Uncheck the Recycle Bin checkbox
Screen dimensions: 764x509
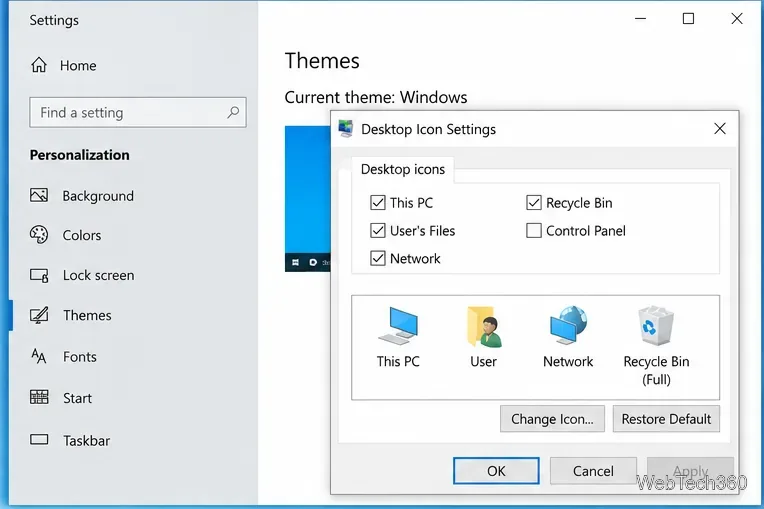pos(534,203)
